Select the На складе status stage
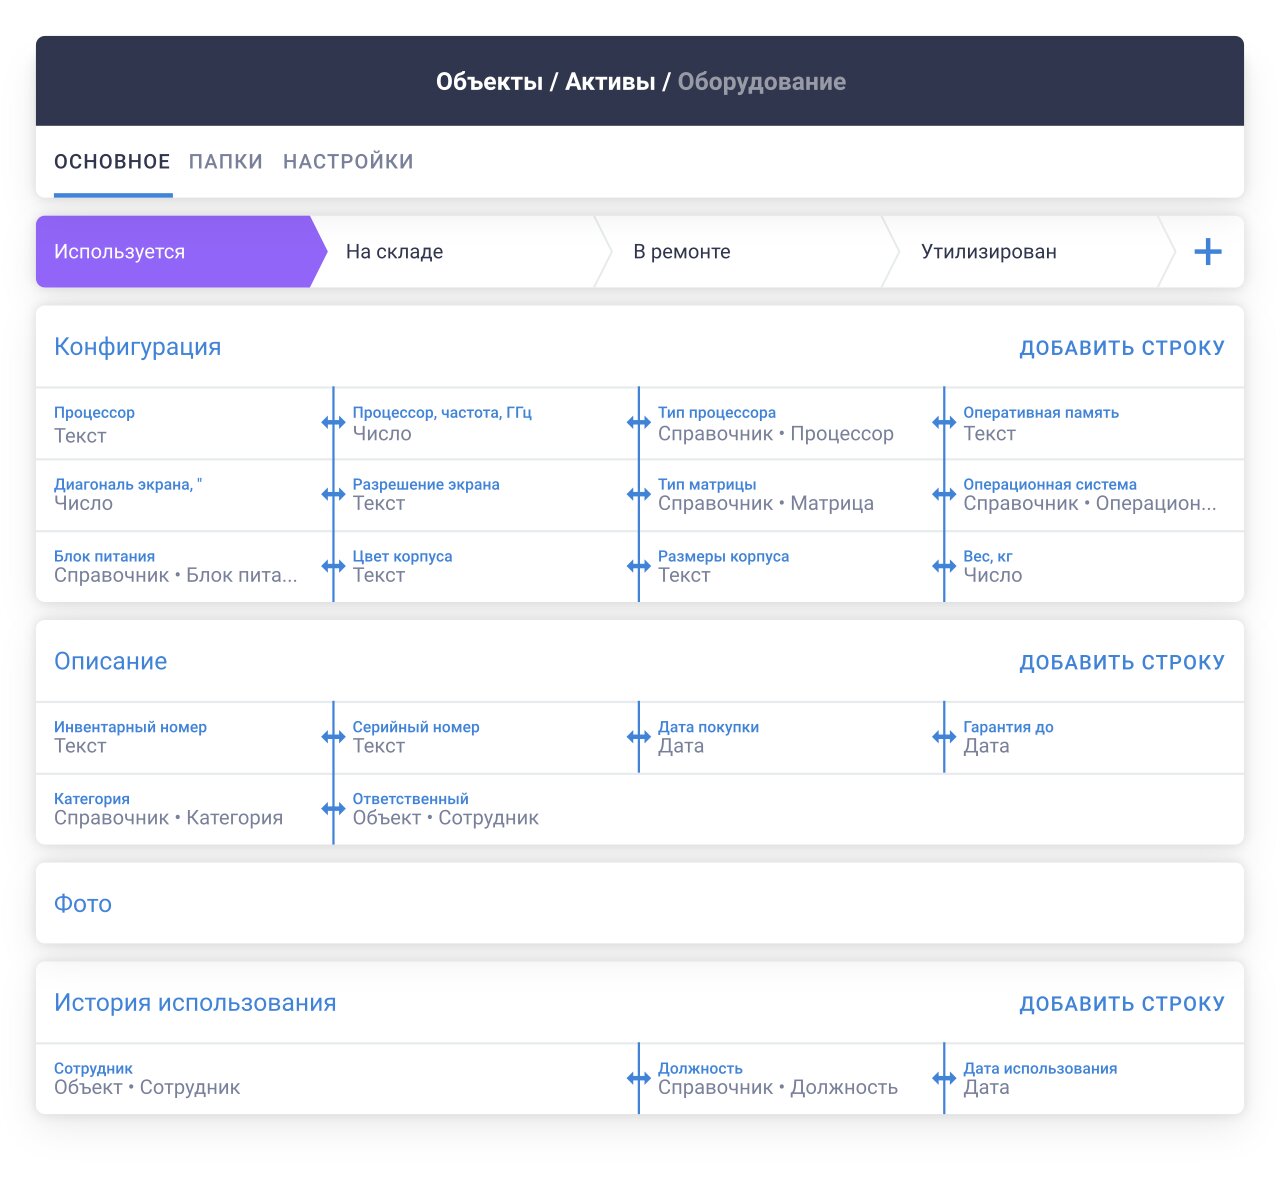Viewport: 1280px width, 1186px height. [395, 252]
